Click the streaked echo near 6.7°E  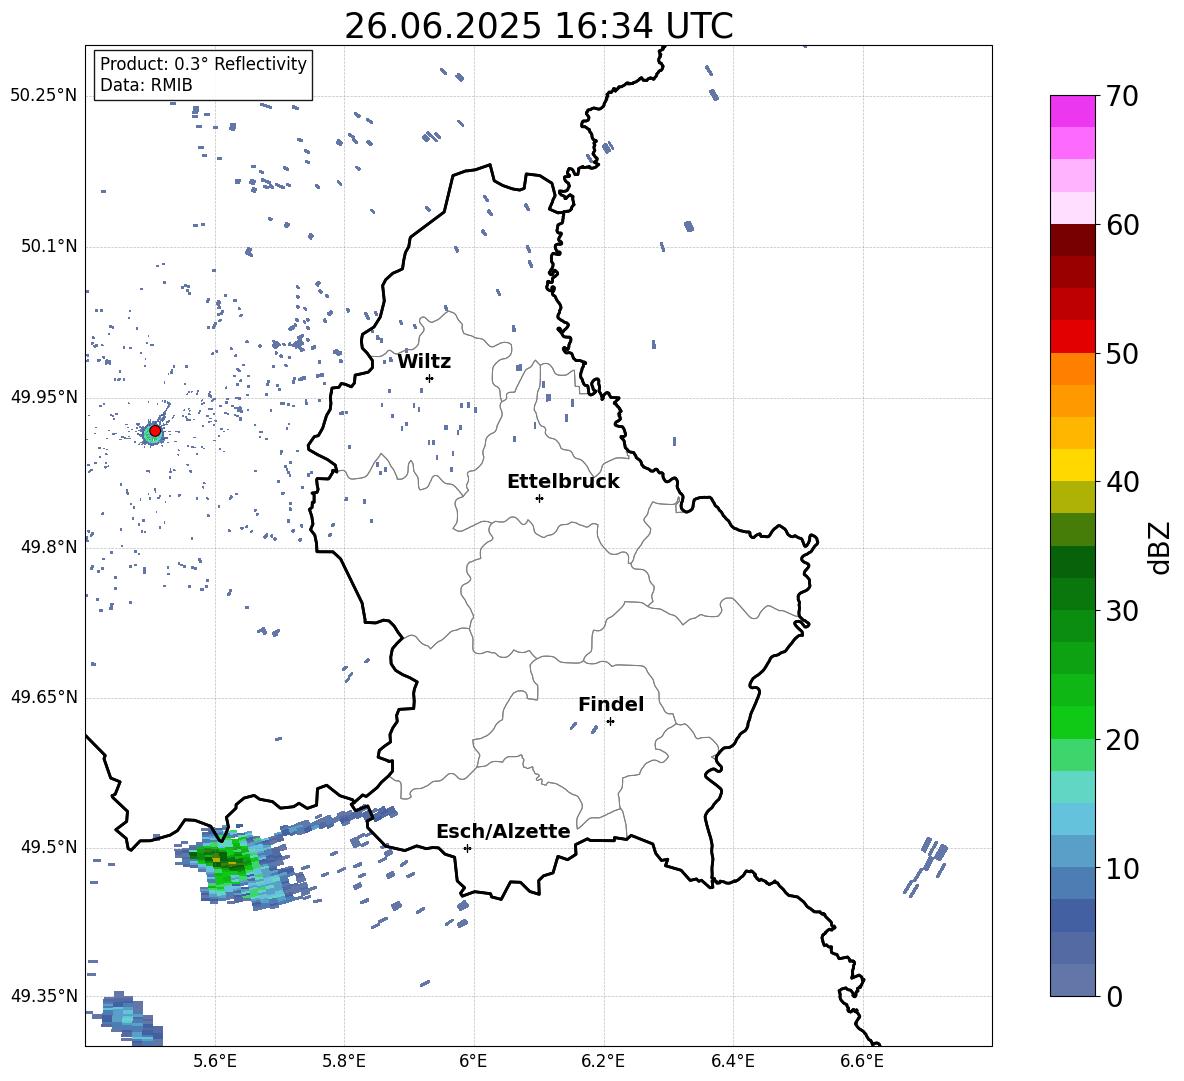point(926,866)
